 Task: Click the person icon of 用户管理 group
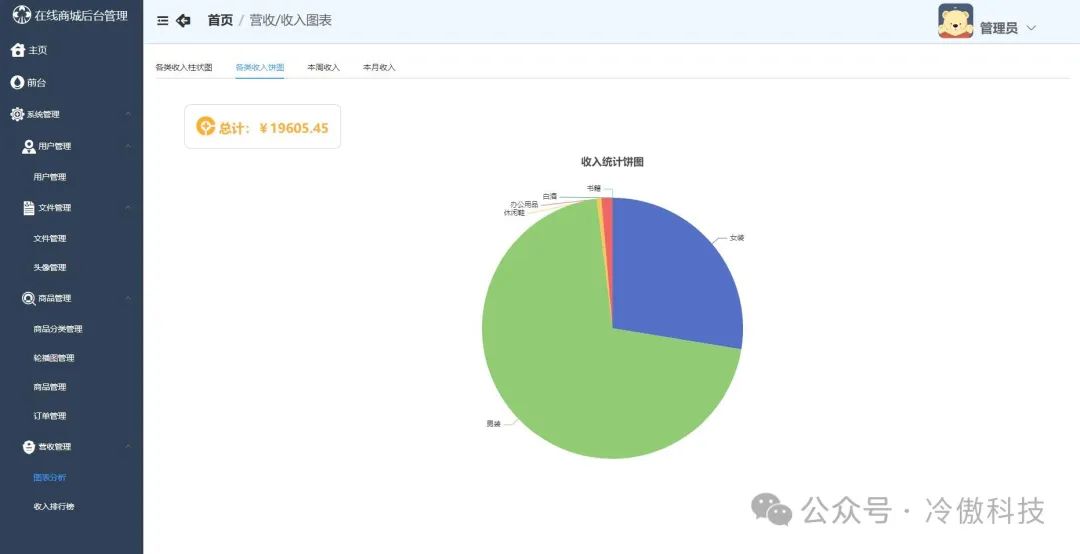[x=28, y=147]
